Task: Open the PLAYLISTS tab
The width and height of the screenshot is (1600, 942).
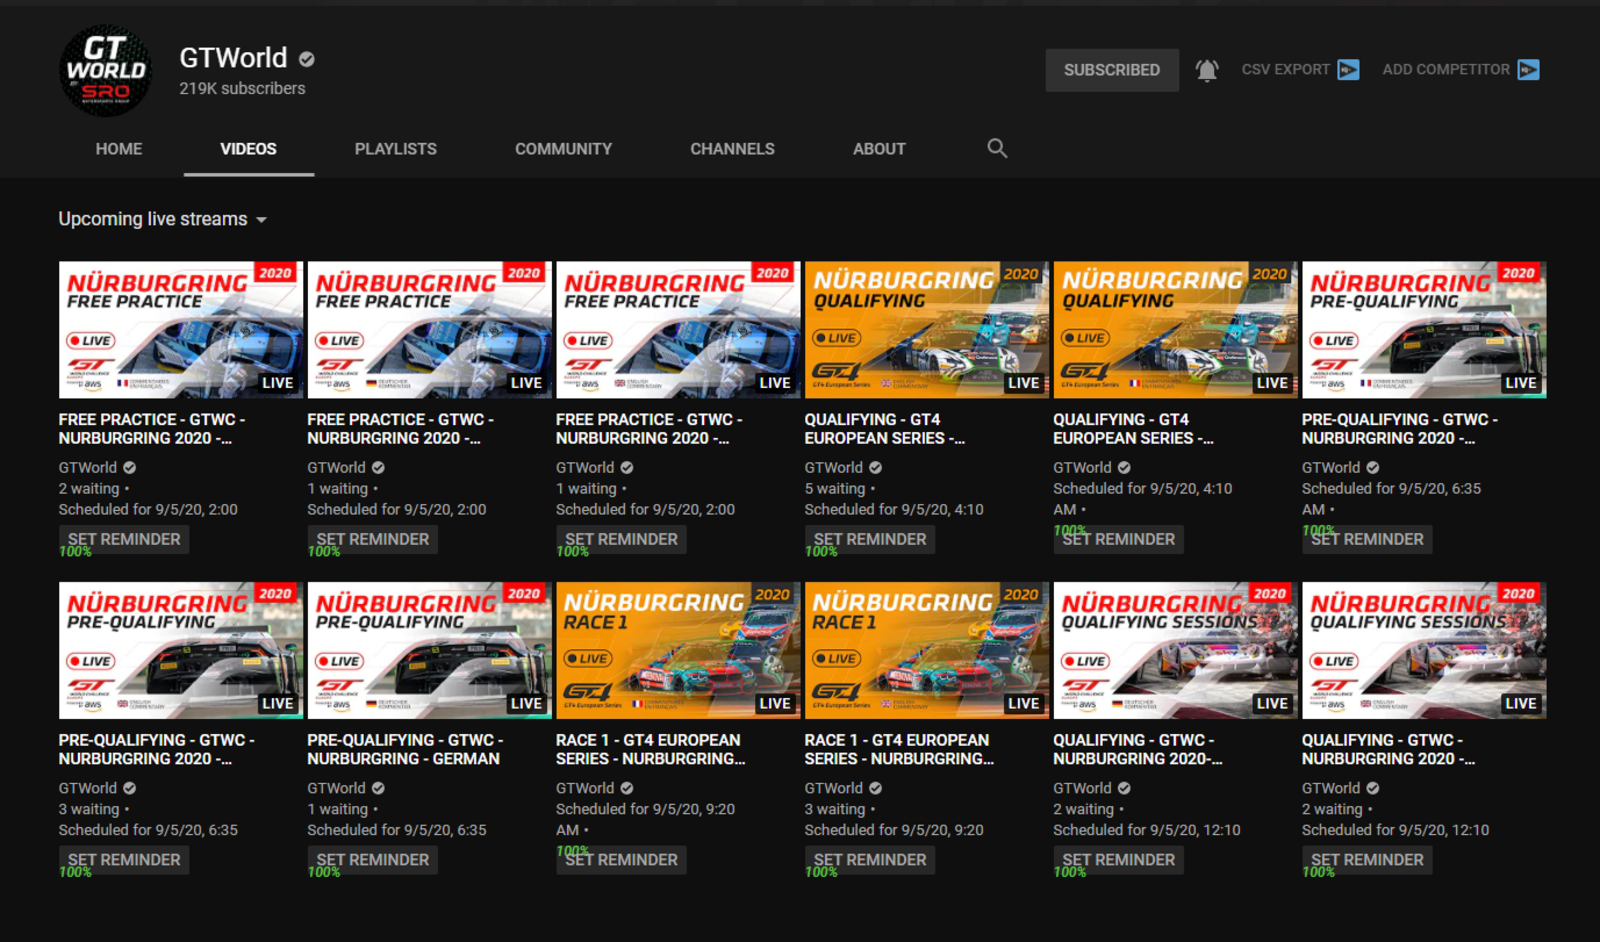Action: pos(396,149)
